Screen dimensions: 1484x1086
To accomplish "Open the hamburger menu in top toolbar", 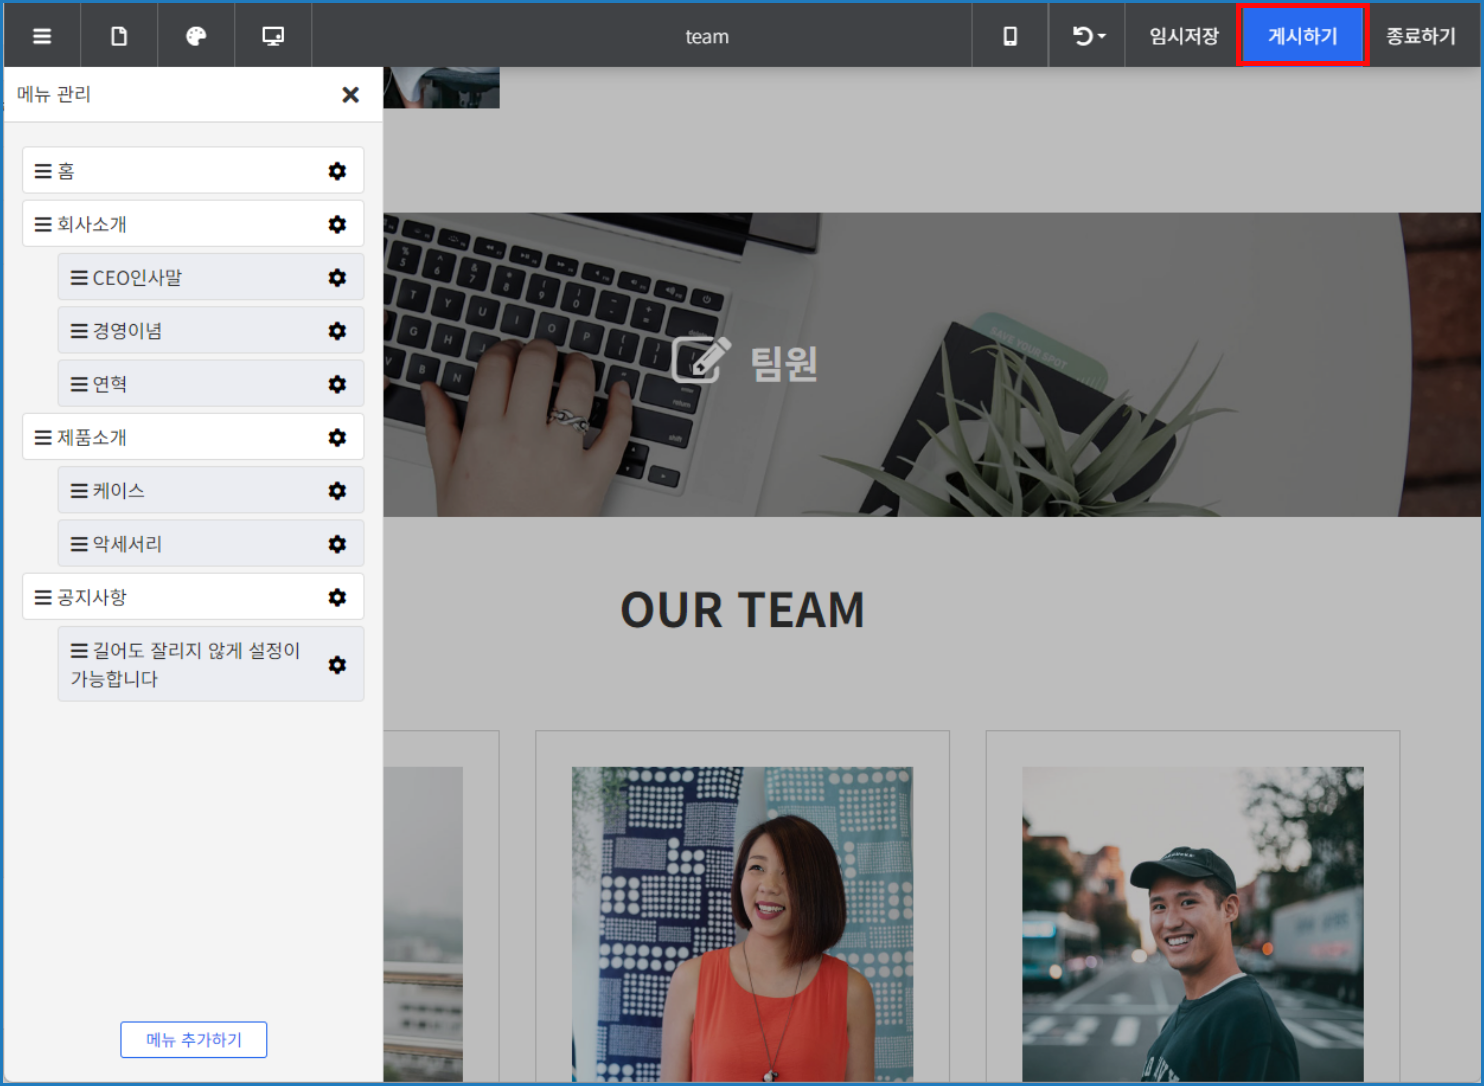I will point(42,36).
